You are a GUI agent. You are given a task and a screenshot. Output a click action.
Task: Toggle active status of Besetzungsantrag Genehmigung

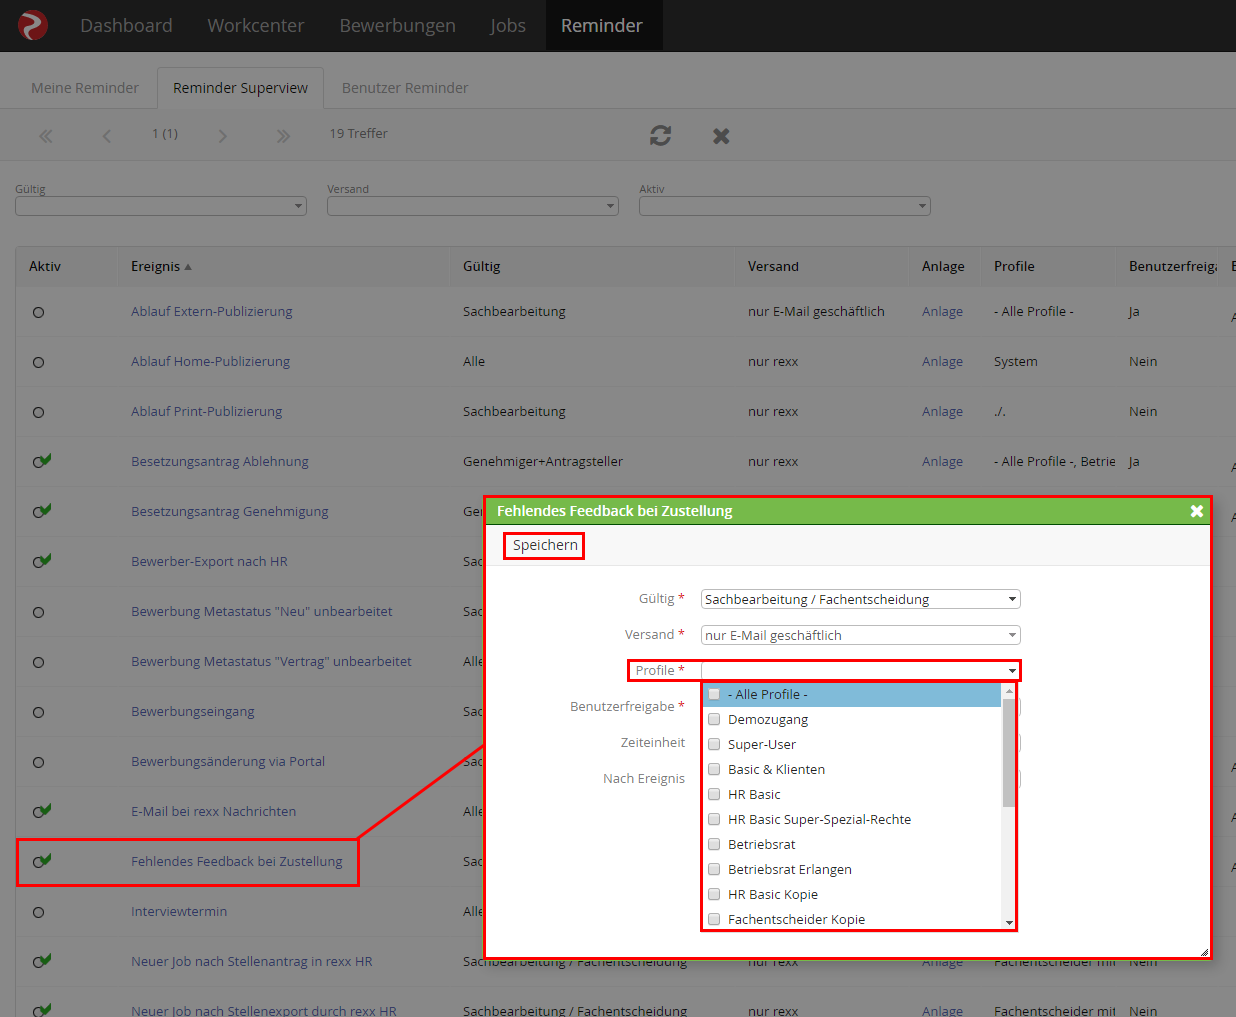click(41, 511)
